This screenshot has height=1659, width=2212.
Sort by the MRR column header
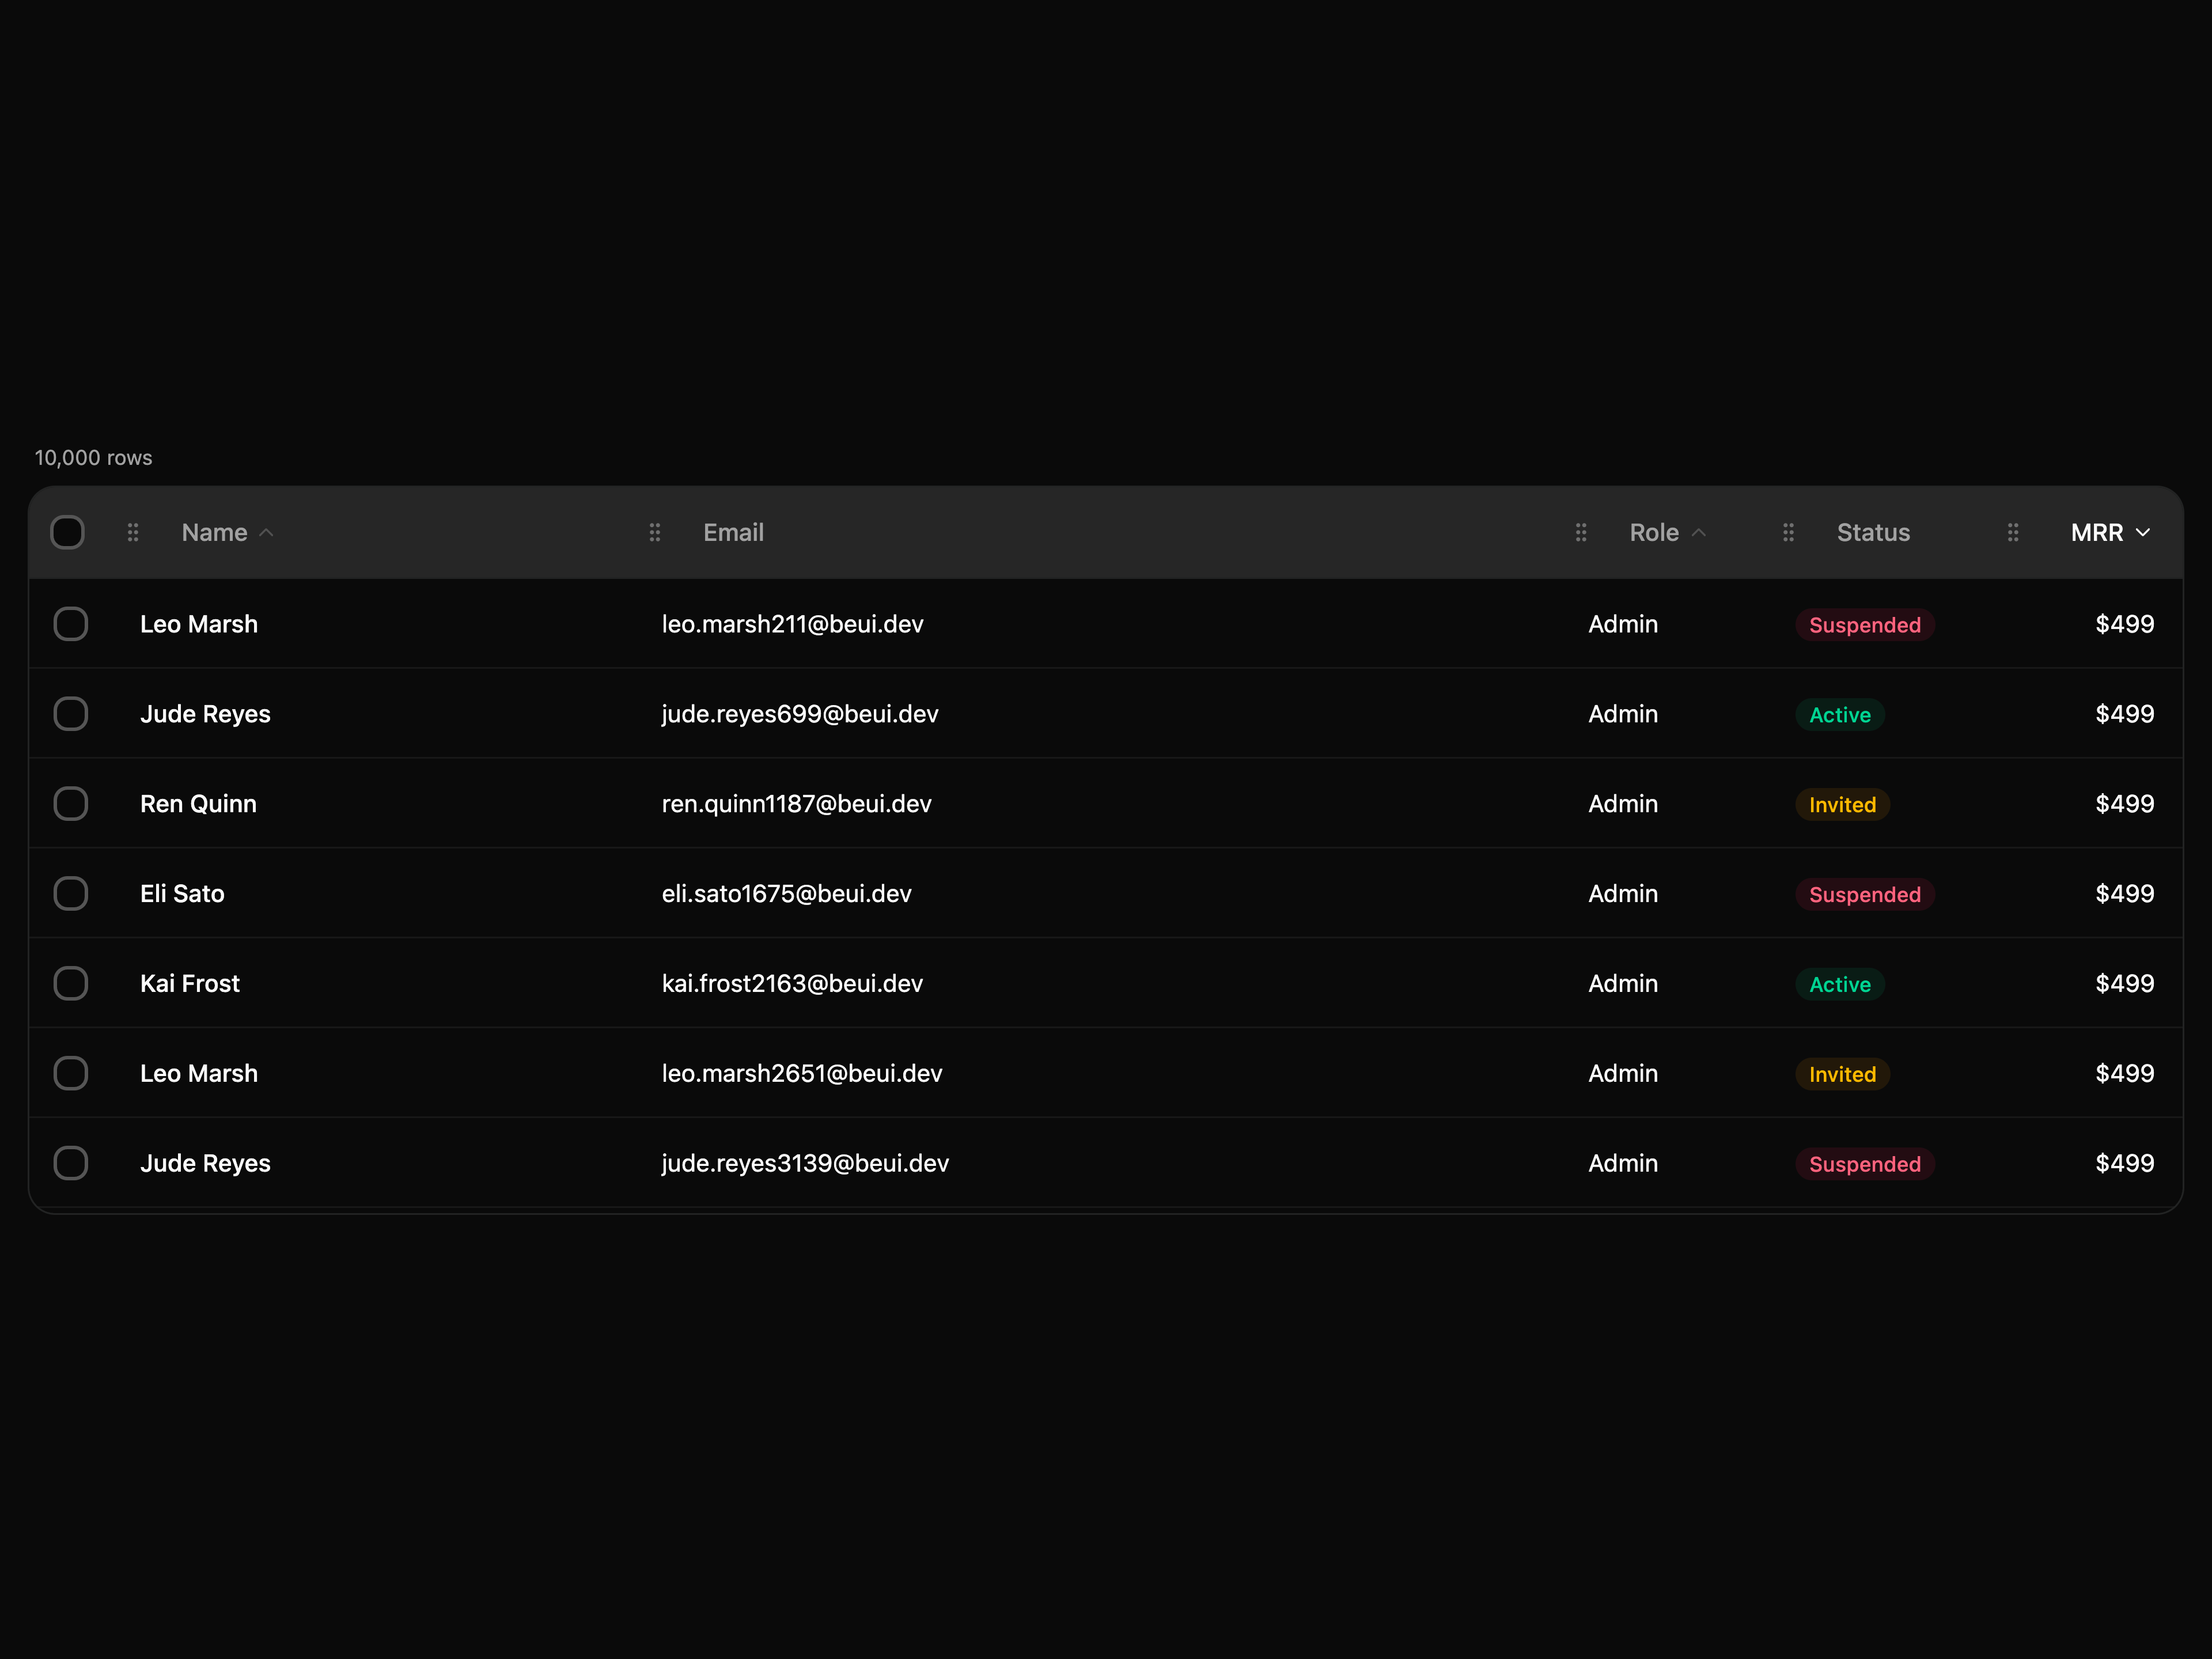2111,533
